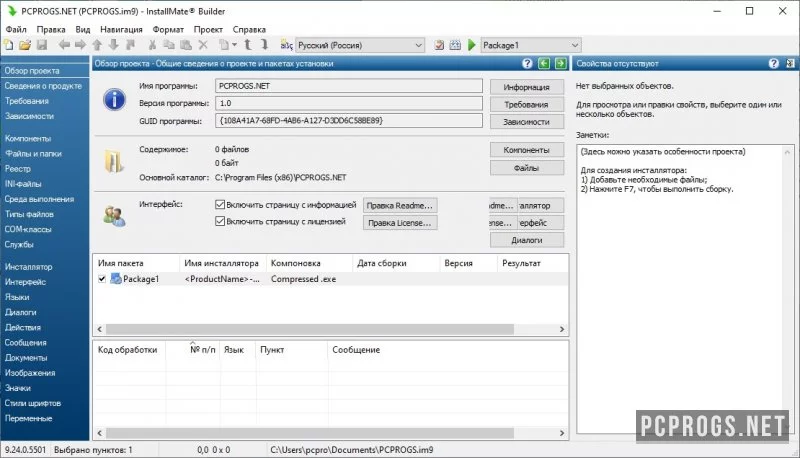Open help for project overview pane
Screen dimensions: 800x458
point(527,63)
